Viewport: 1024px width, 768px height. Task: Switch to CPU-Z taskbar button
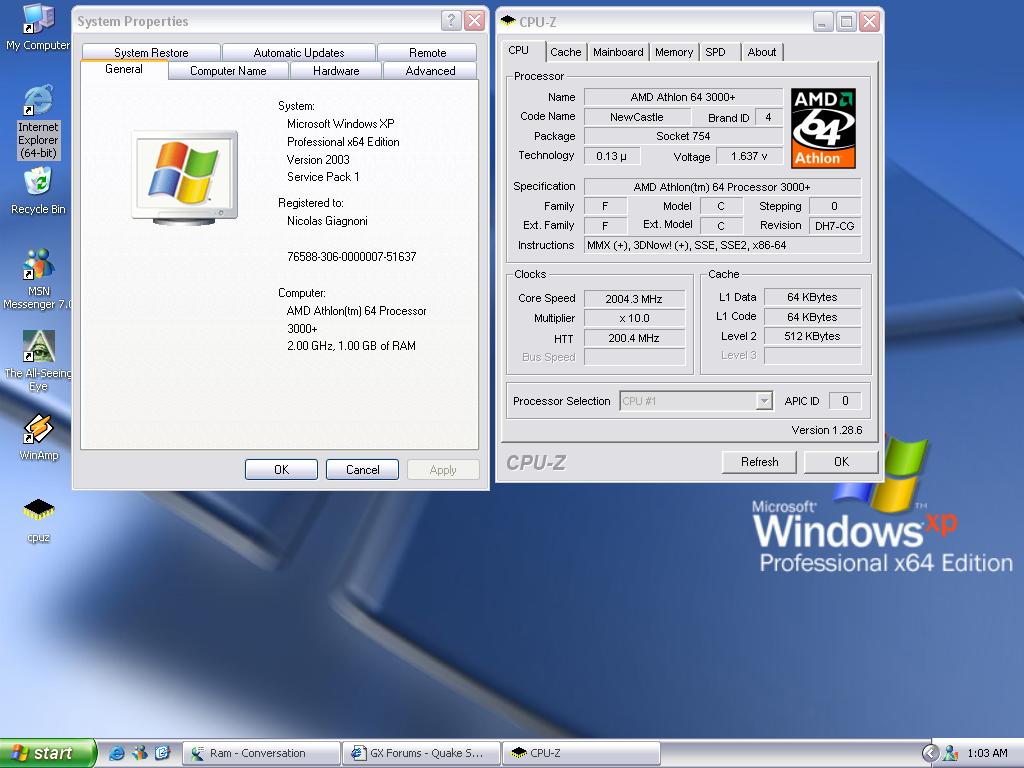[581, 753]
